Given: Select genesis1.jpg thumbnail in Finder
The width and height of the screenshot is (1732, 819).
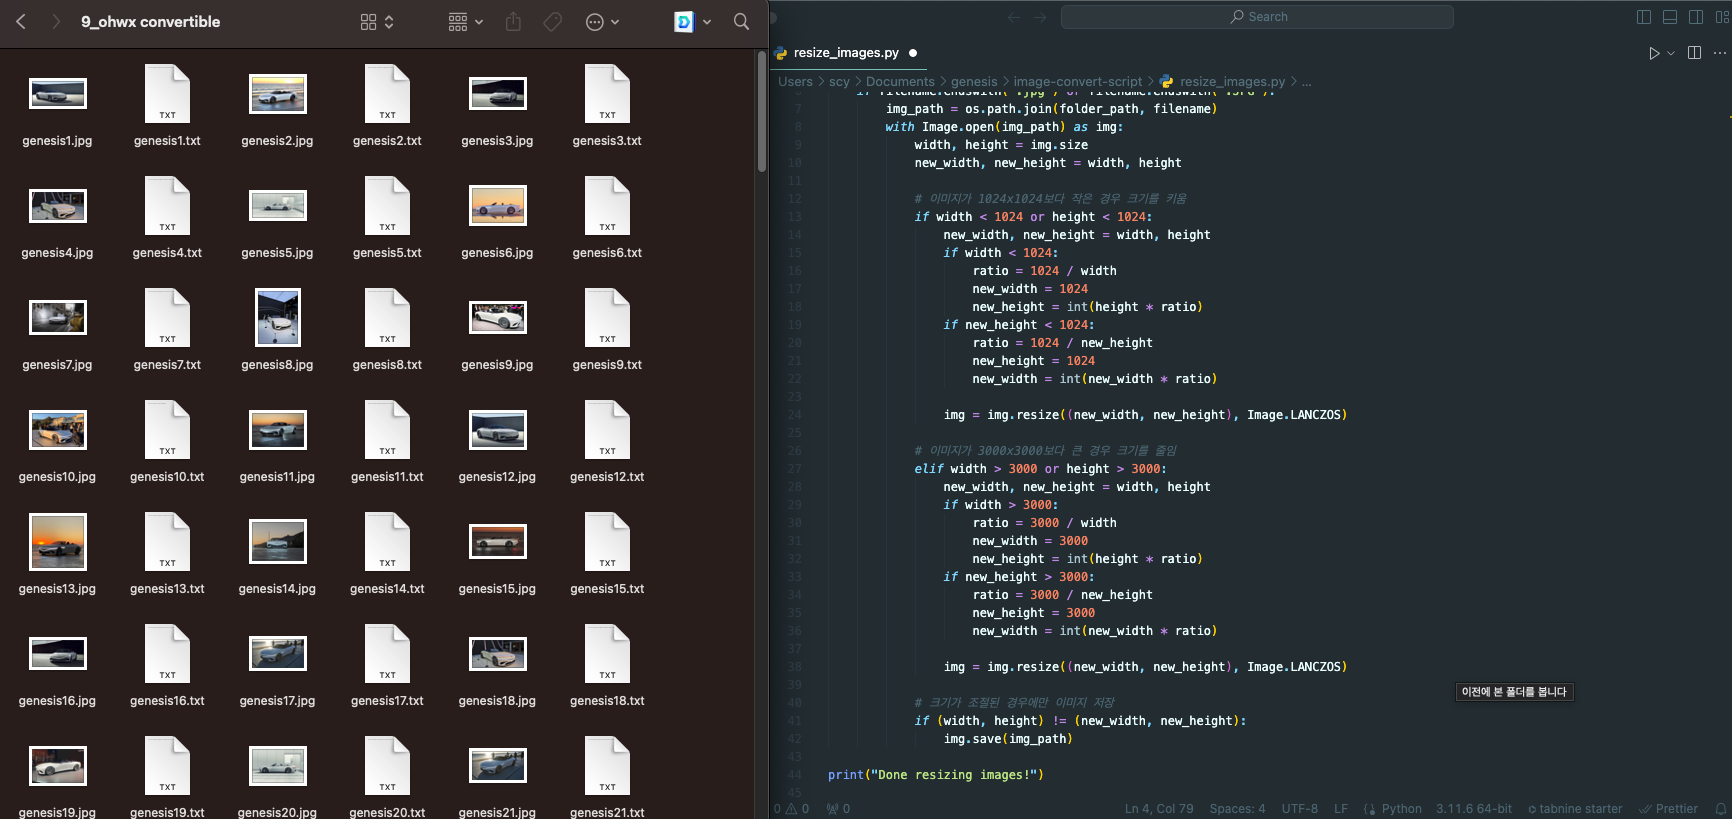Looking at the screenshot, I should [58, 94].
